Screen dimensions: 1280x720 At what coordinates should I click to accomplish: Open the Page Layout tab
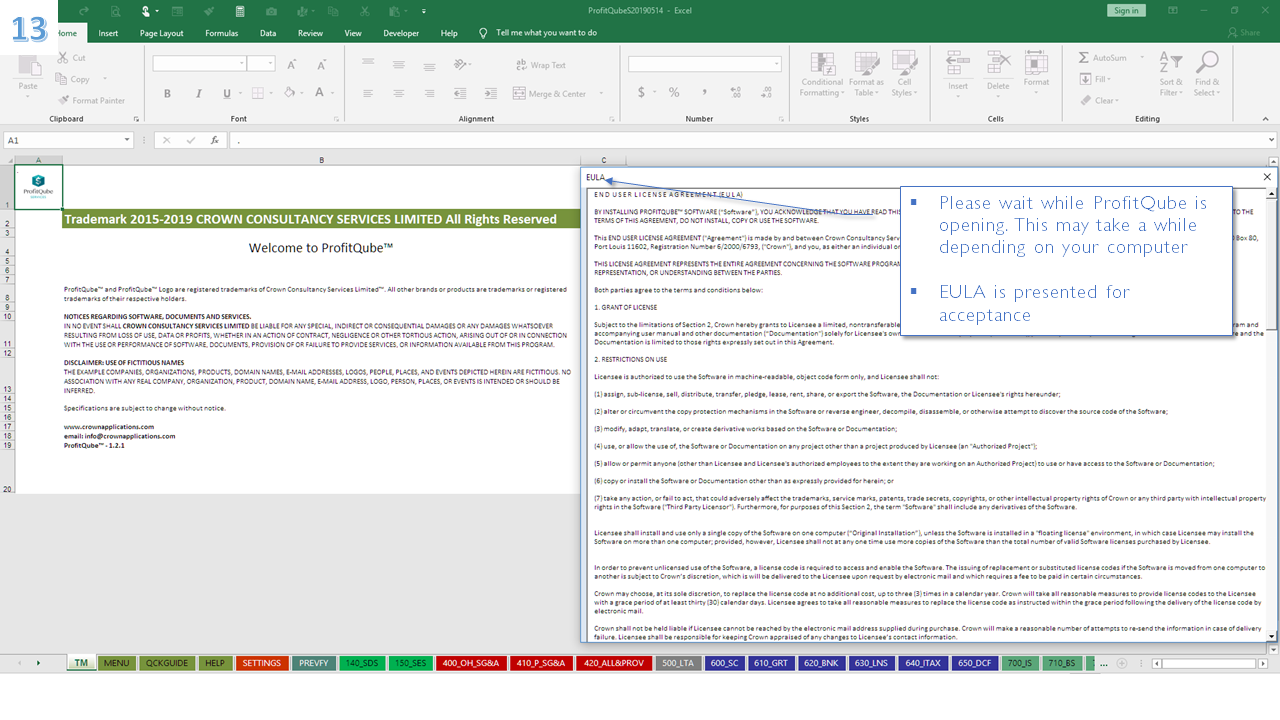(x=162, y=33)
